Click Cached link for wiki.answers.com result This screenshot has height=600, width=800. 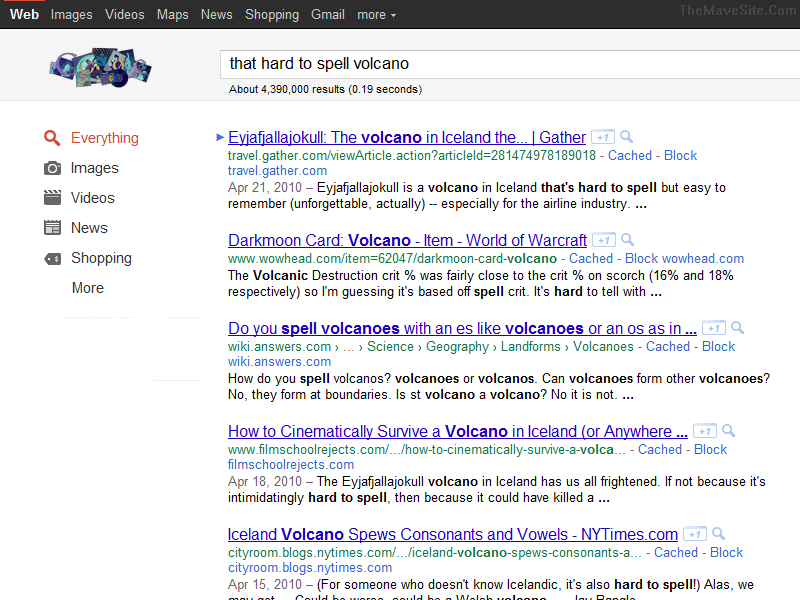668,346
